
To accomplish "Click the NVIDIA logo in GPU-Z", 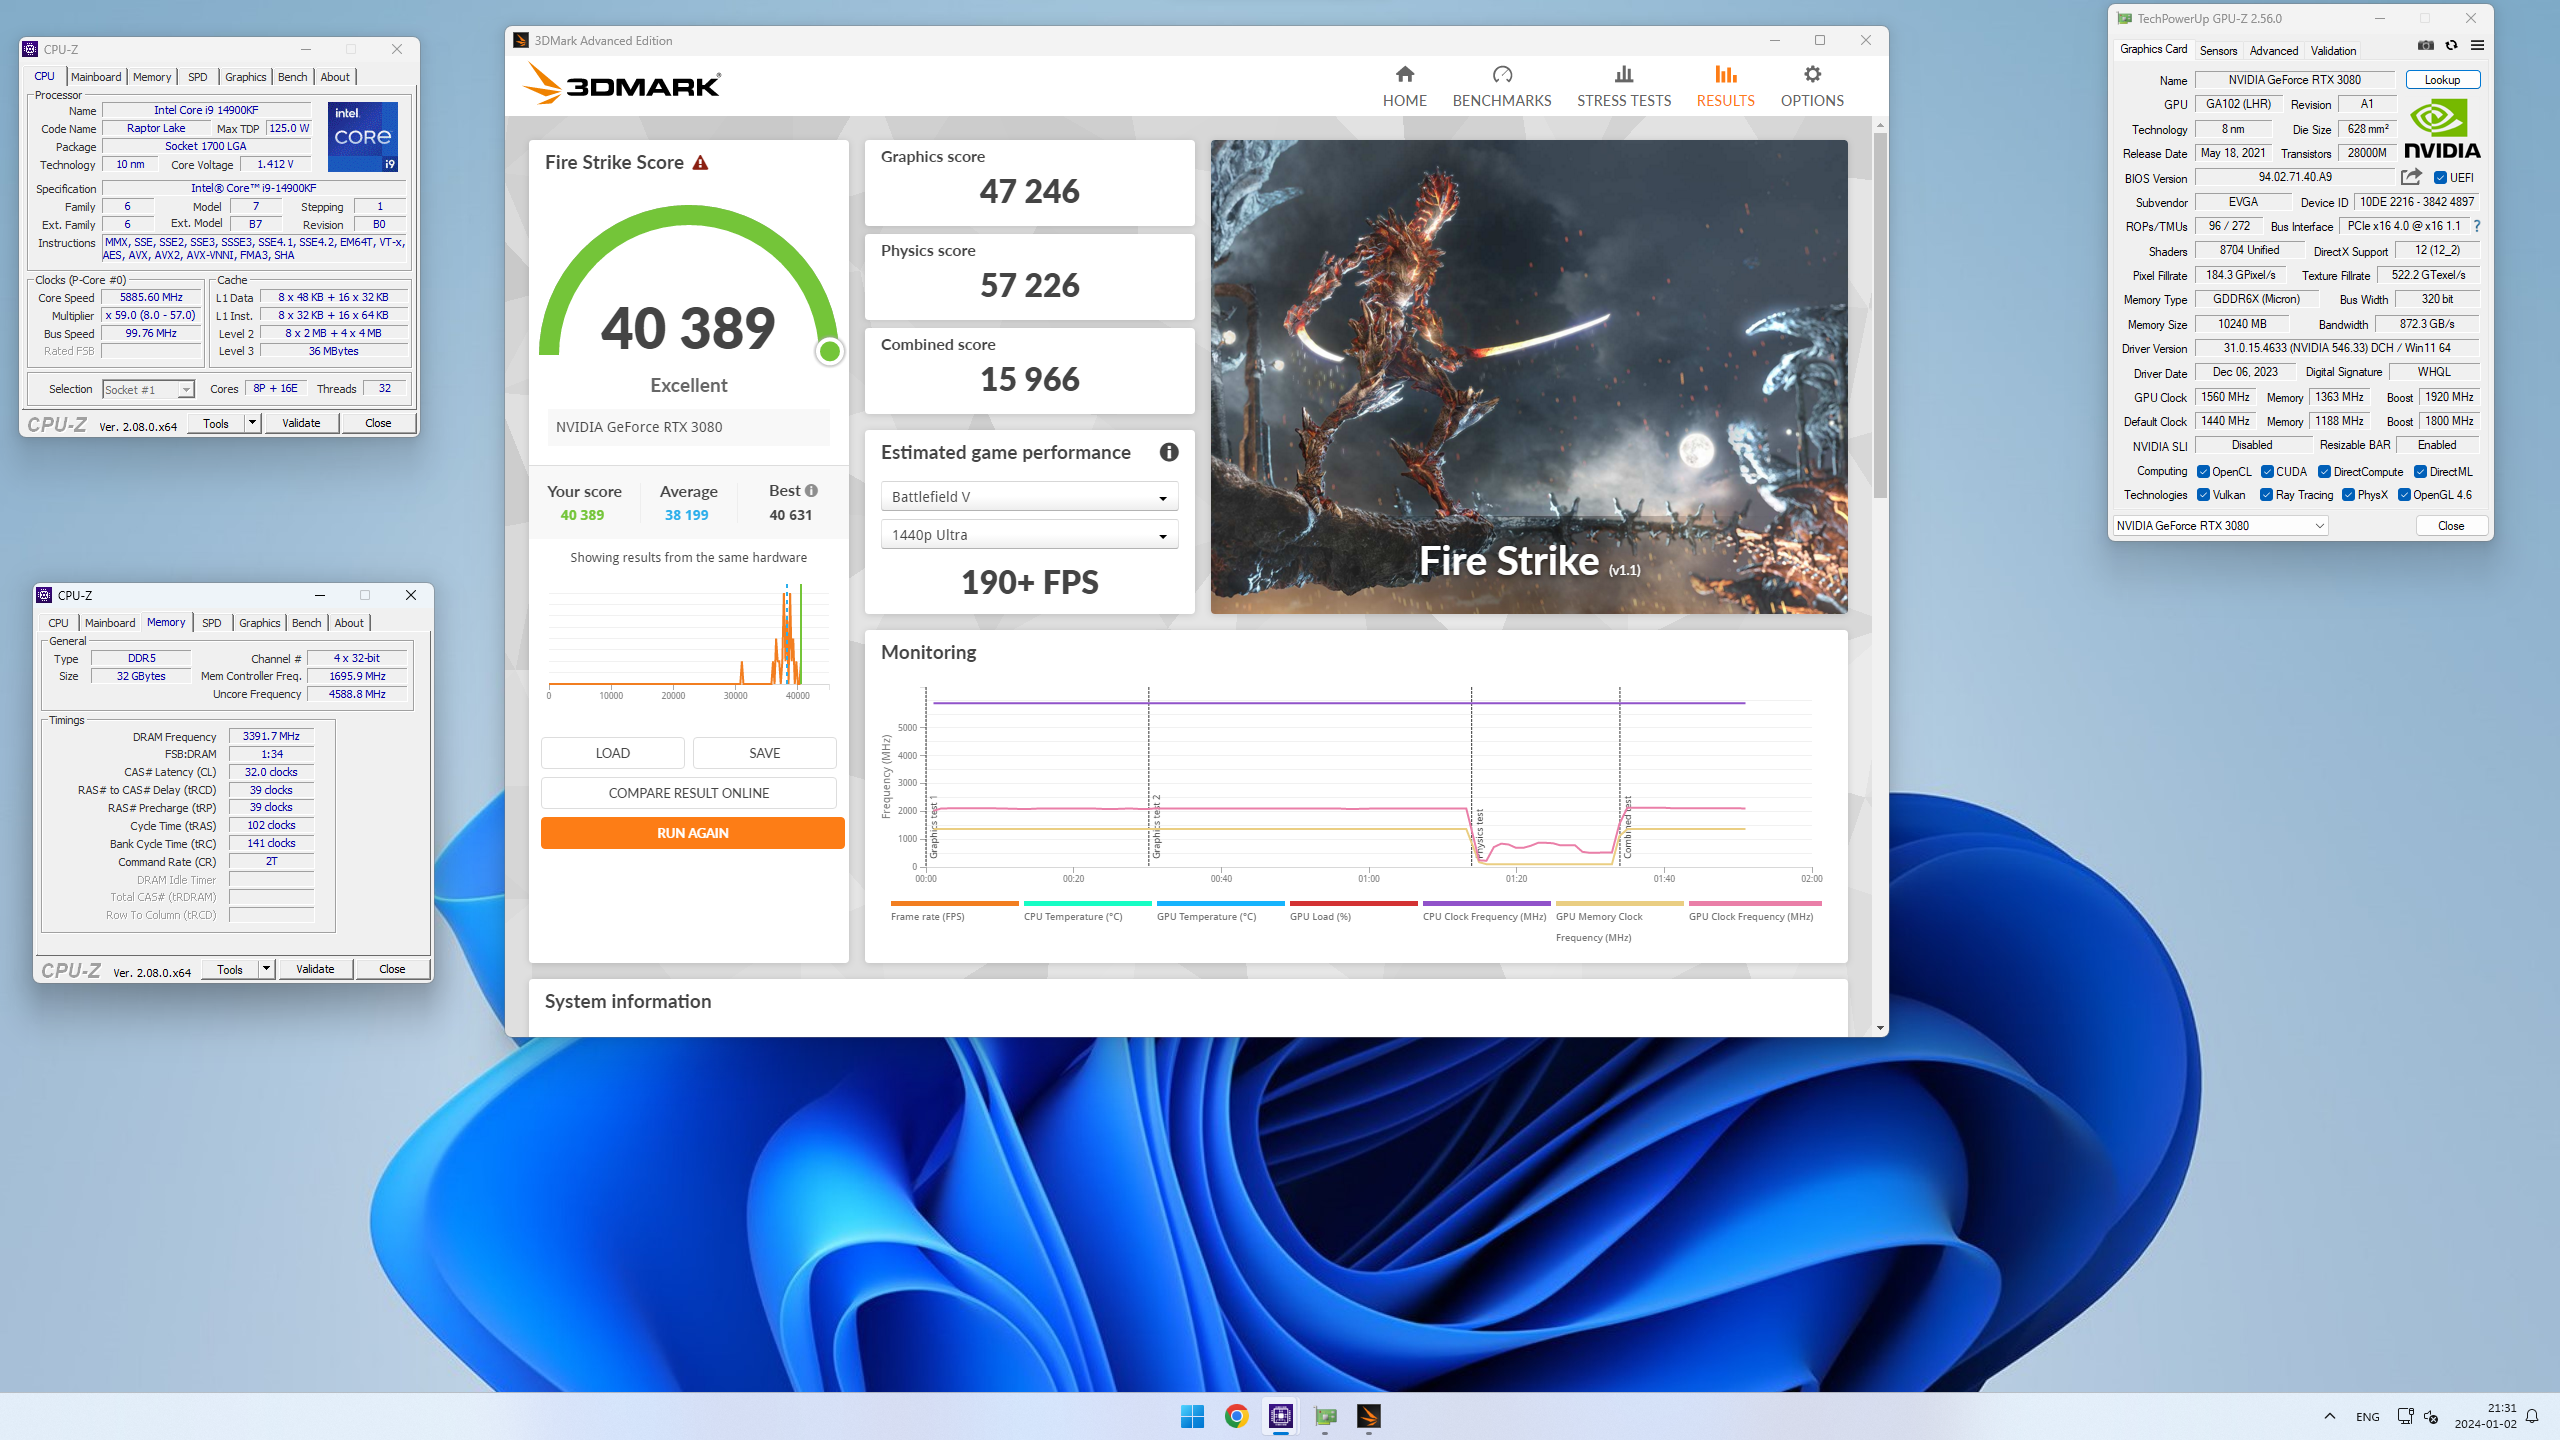I will (2442, 129).
